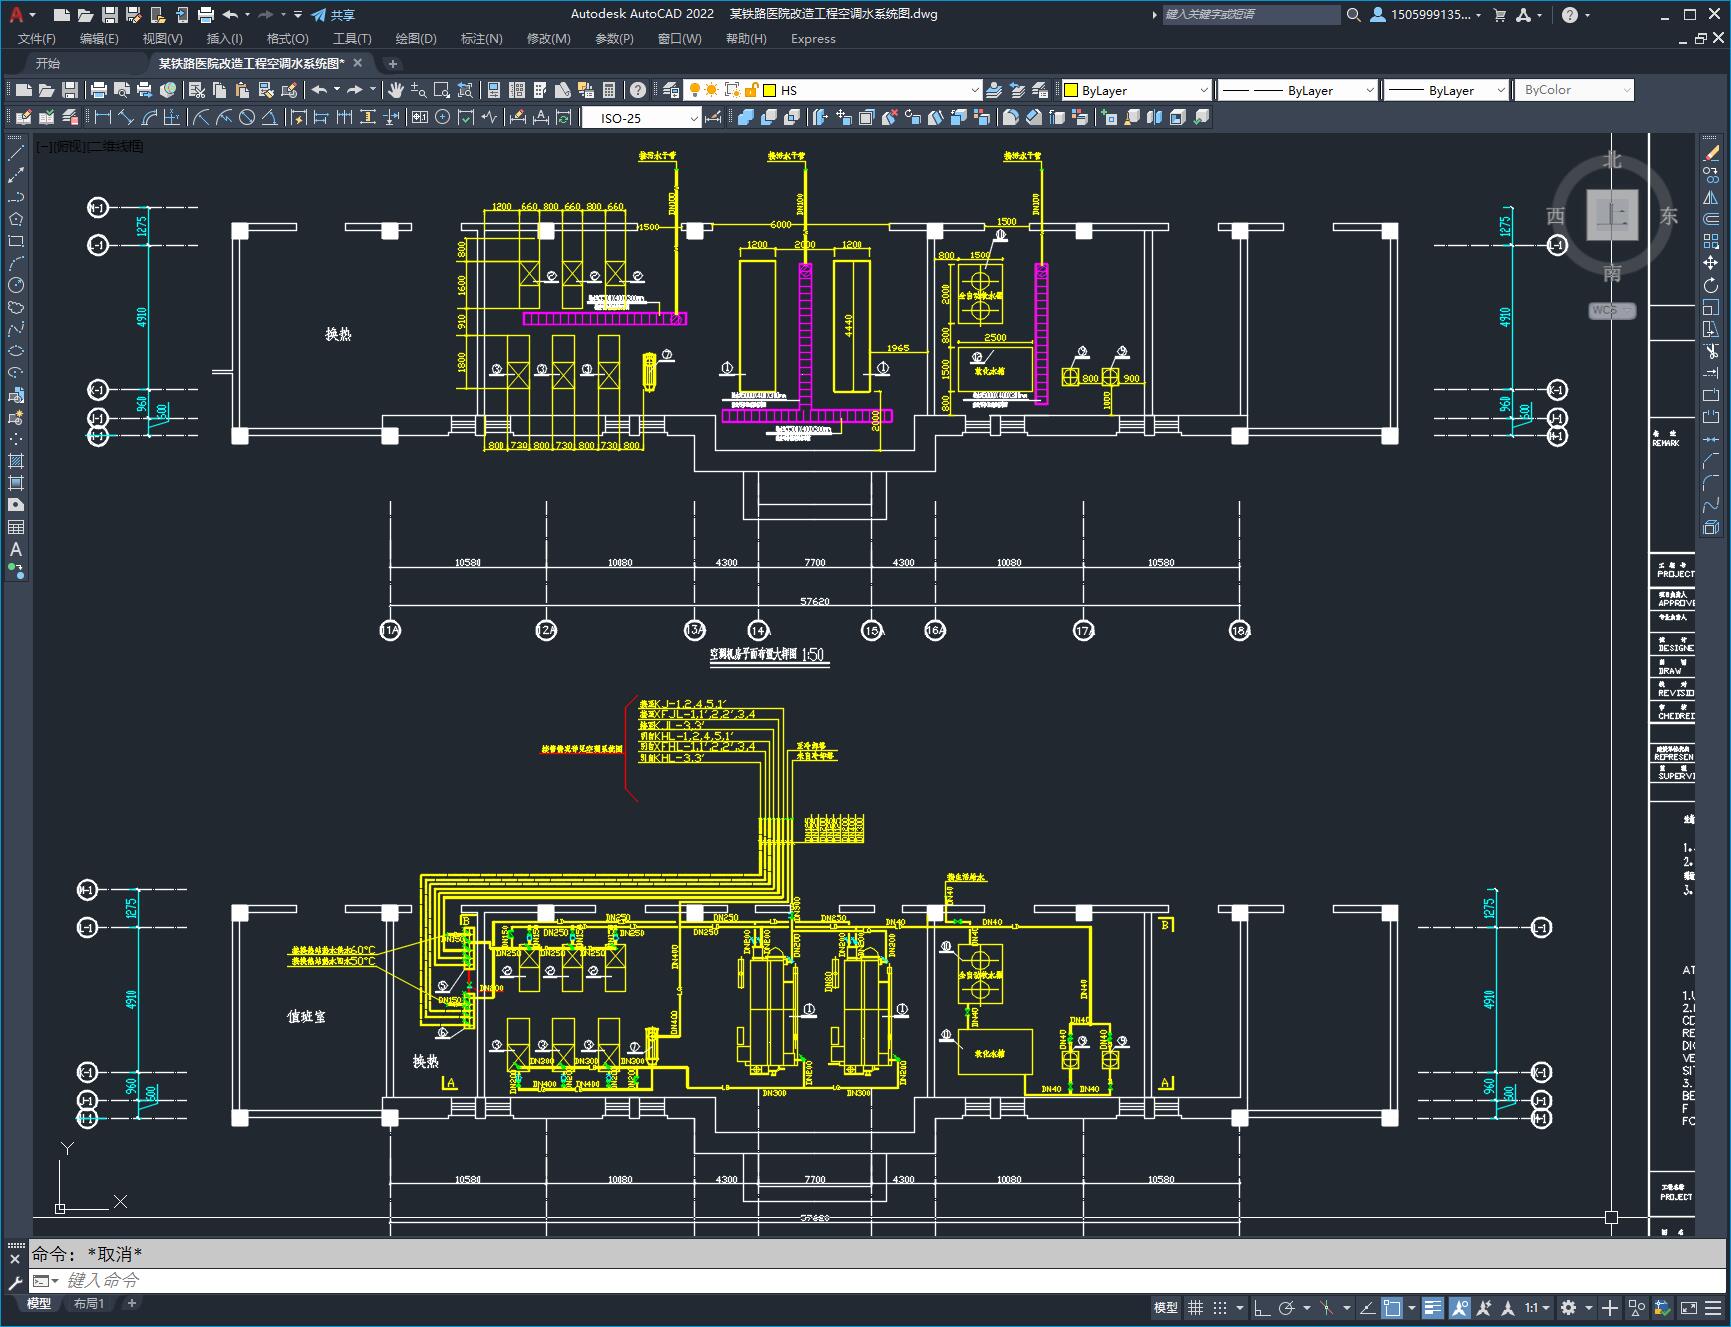The image size is (1731, 1327).
Task: Activate the Pan hand tool
Action: 396,90
